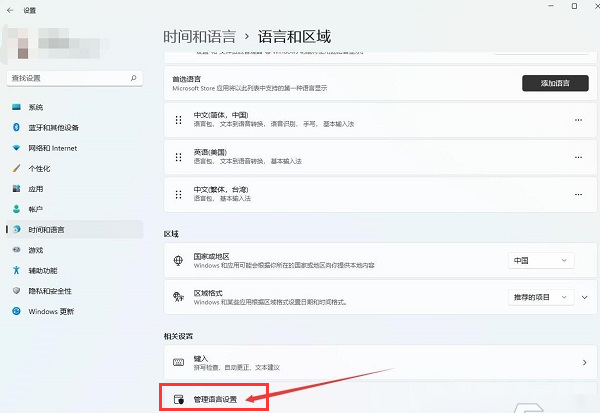Click the globe clock icon for 时间和语言
The height and width of the screenshot is (413, 600).
coord(16,229)
